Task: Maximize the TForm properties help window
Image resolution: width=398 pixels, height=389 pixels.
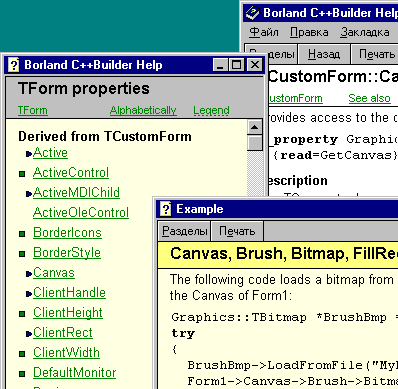Action: point(237,65)
